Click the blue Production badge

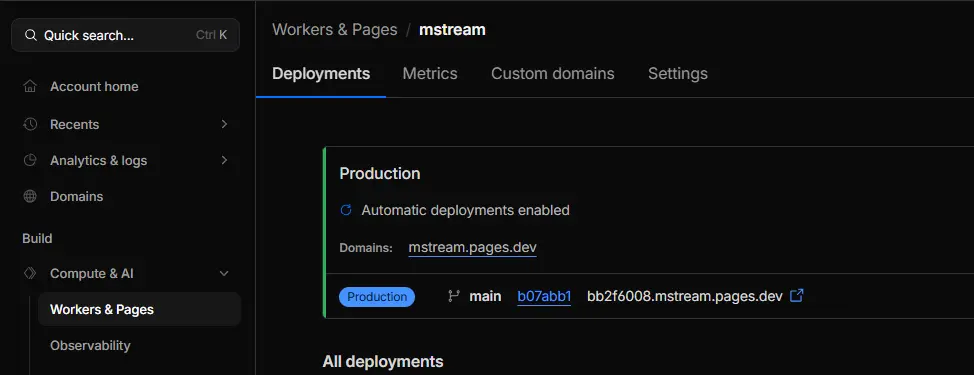point(377,297)
